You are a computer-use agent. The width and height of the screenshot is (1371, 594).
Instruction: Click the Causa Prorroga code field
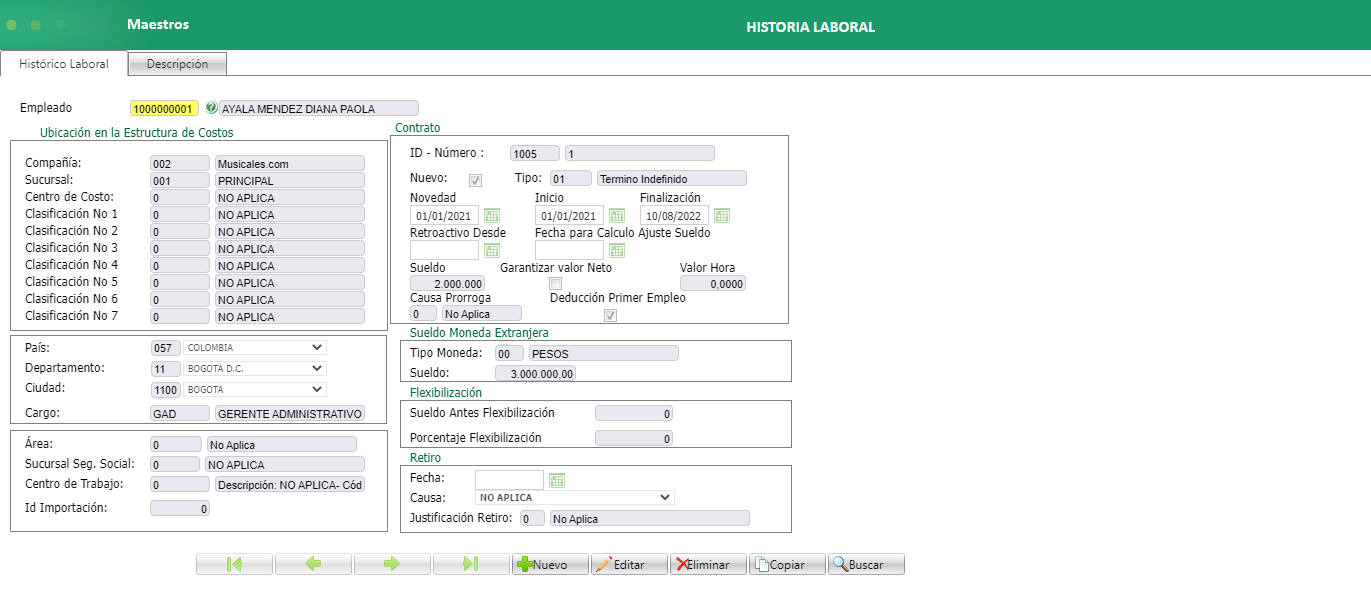tap(423, 313)
